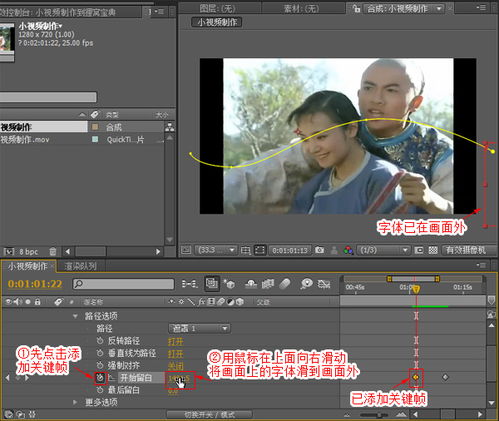
Task: Open the composition mini-flowchart icon
Action: click(x=189, y=284)
